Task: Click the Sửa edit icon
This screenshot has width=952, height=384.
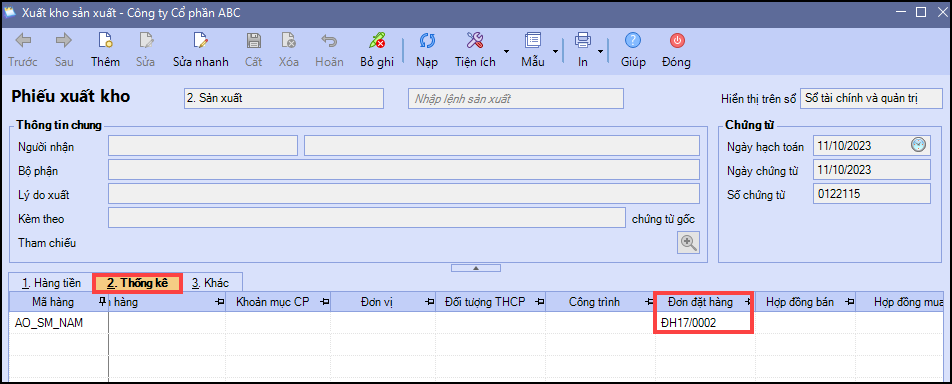Action: click(146, 41)
